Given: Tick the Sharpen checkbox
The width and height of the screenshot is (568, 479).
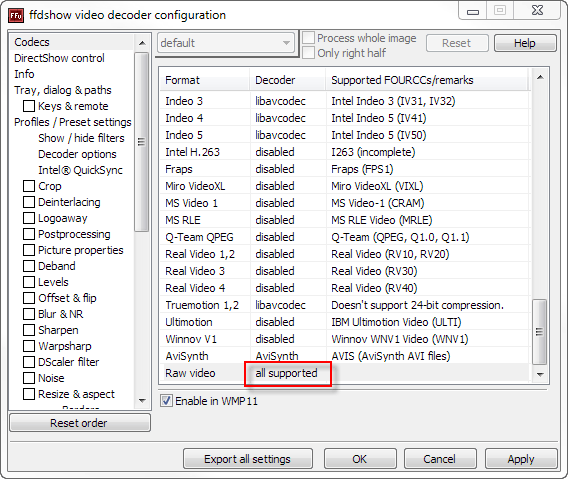Looking at the screenshot, I should point(29,330).
